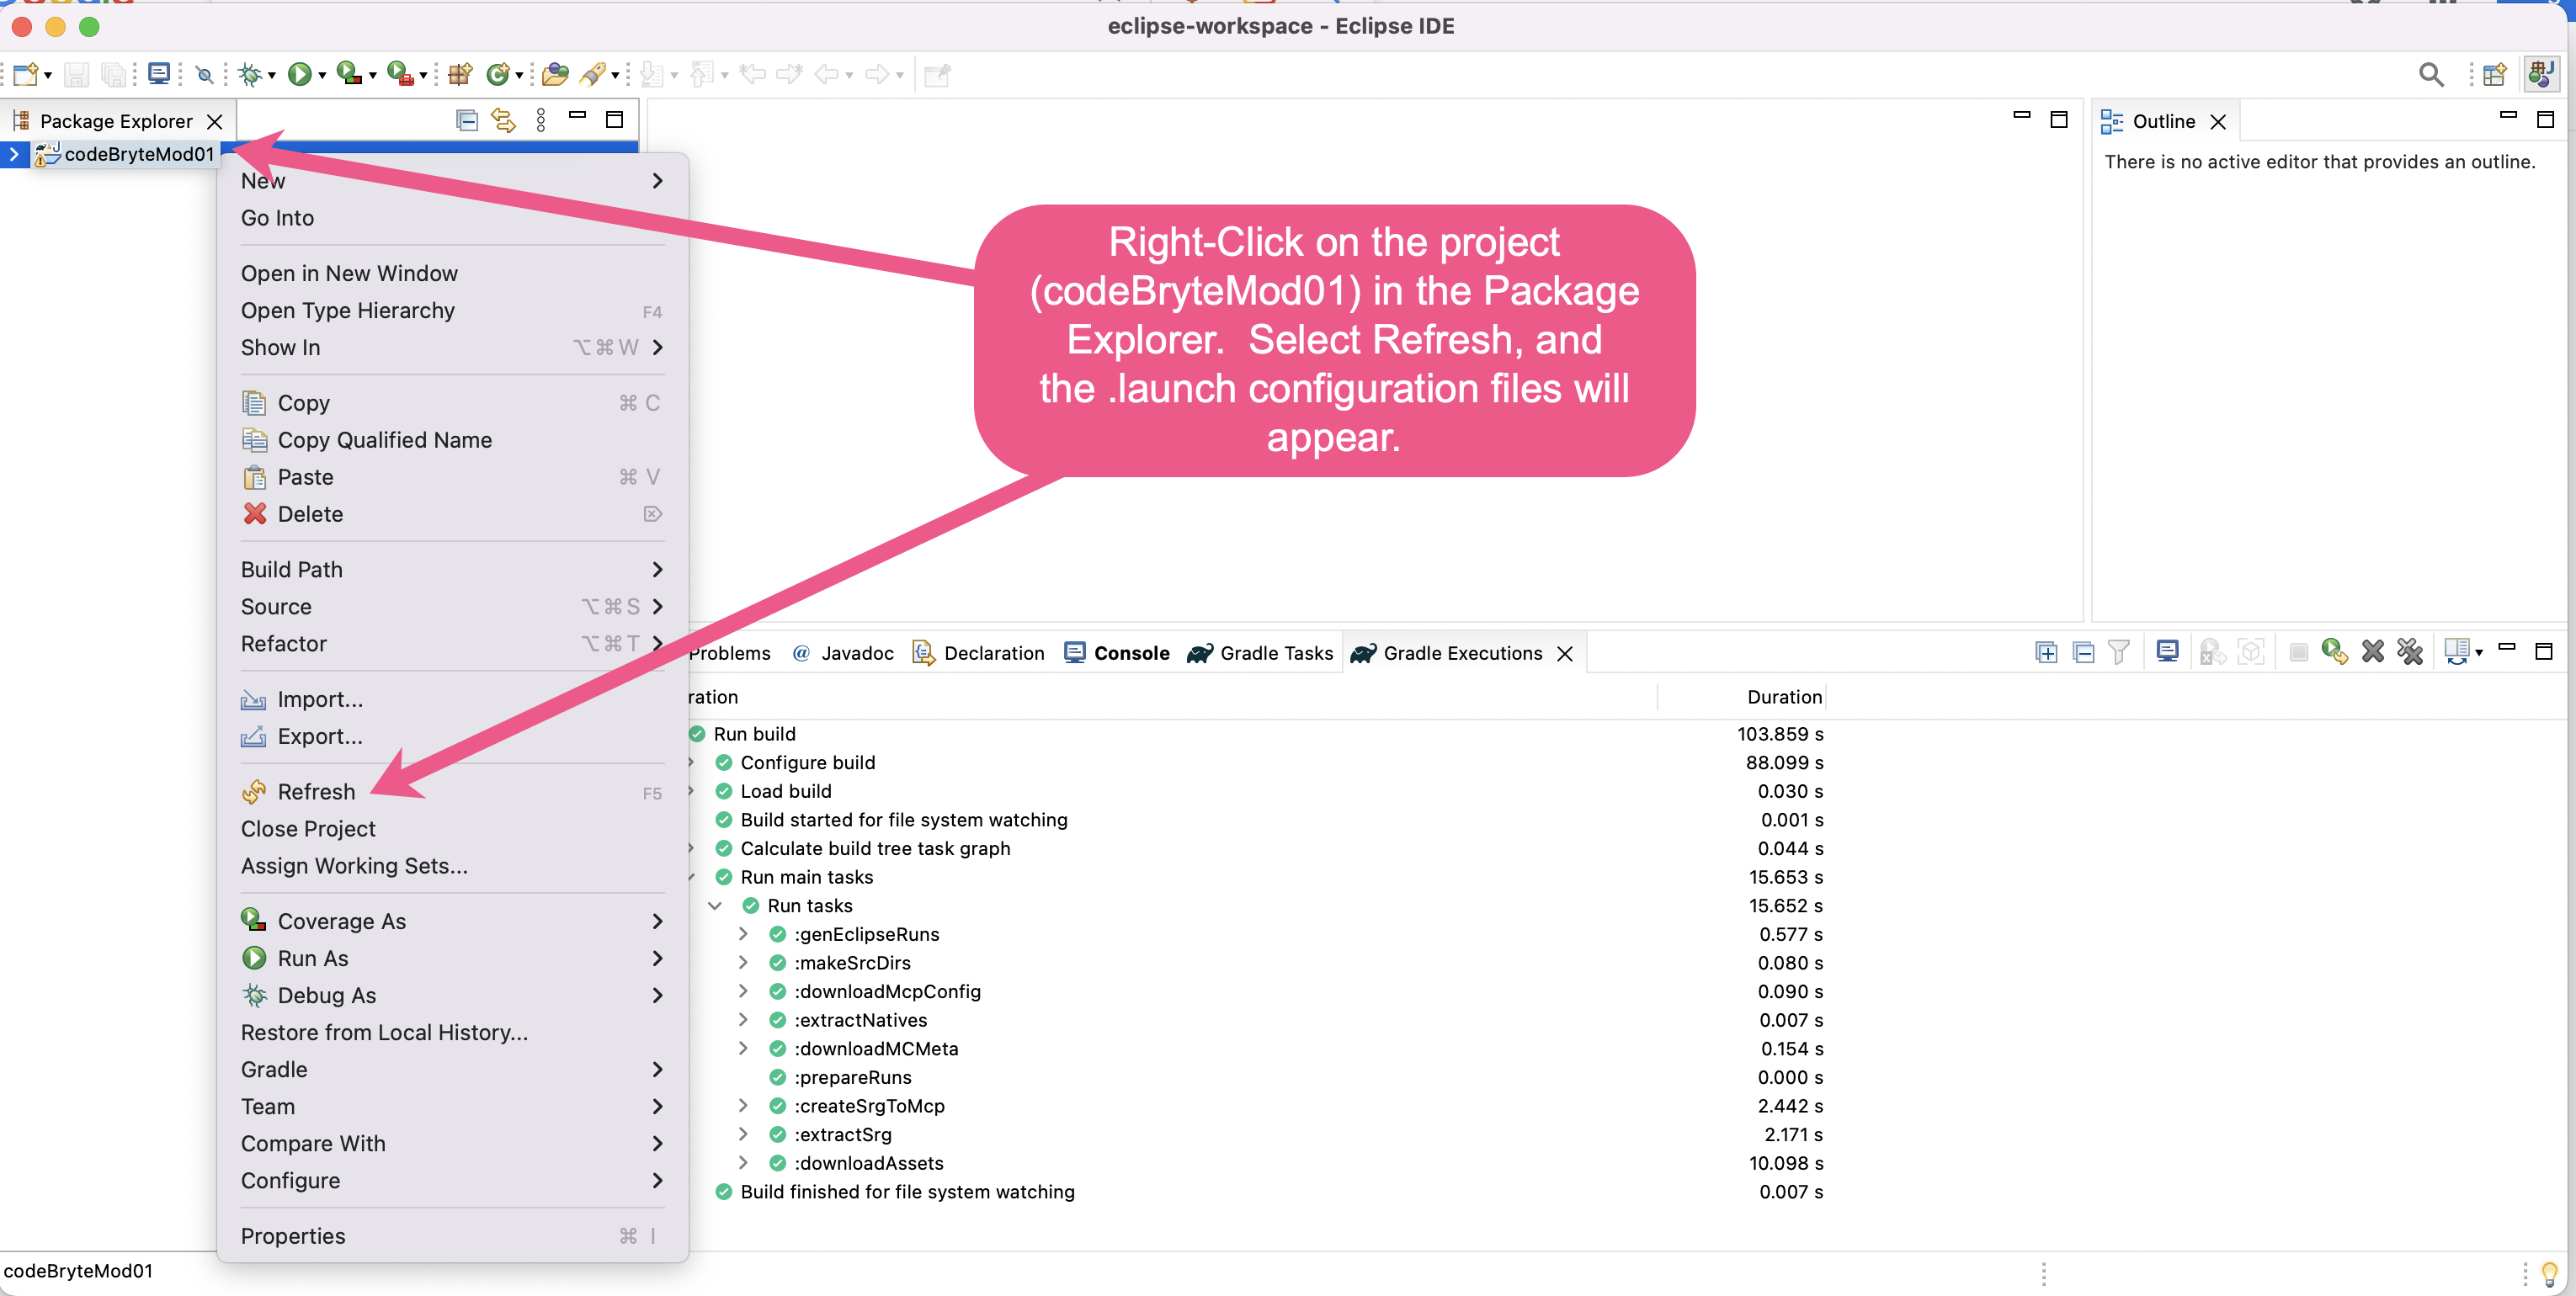Click the green Run toolbar button
This screenshot has width=2576, height=1296.
[x=299, y=74]
